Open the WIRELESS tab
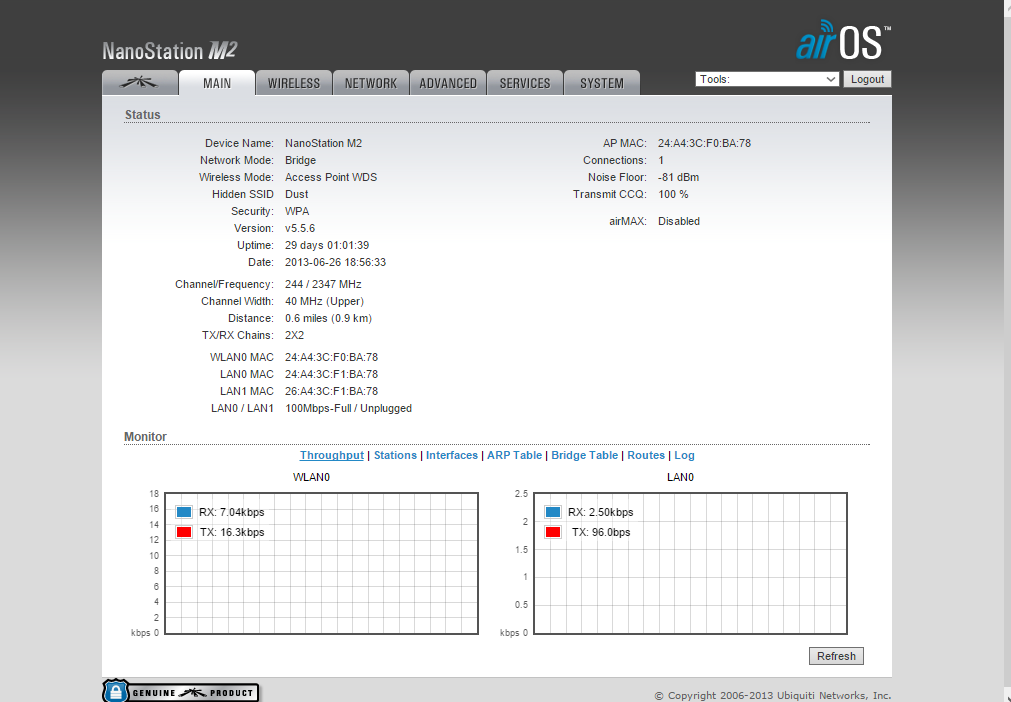Viewport: 1011px width, 702px height. click(x=294, y=83)
